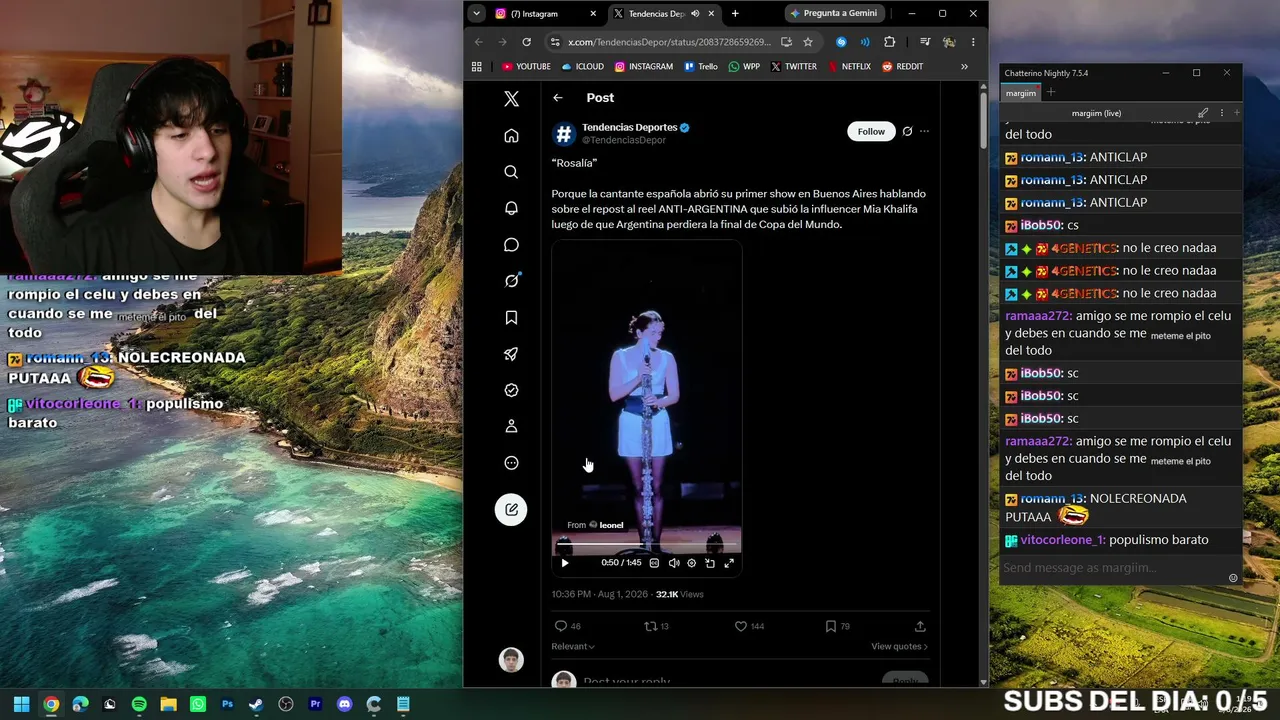Open X chat messages icon
This screenshot has width=1280, height=720.
point(511,245)
